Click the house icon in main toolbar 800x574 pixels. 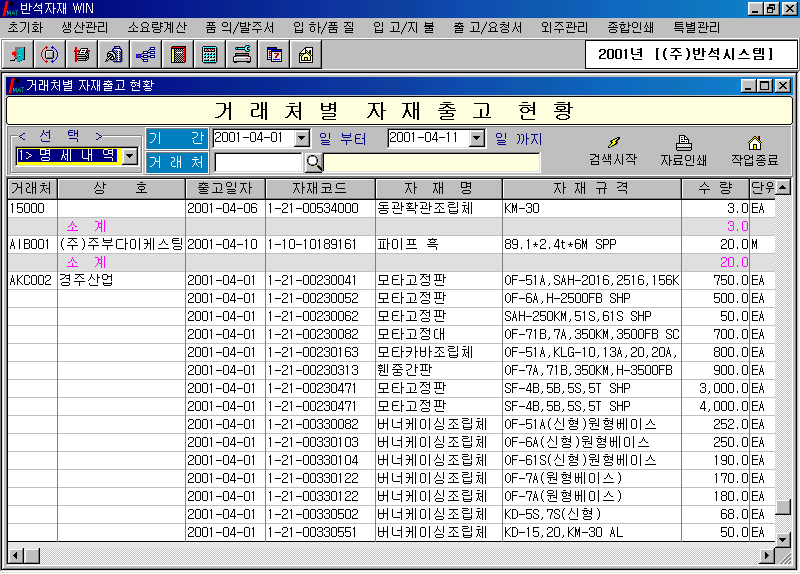click(x=306, y=54)
